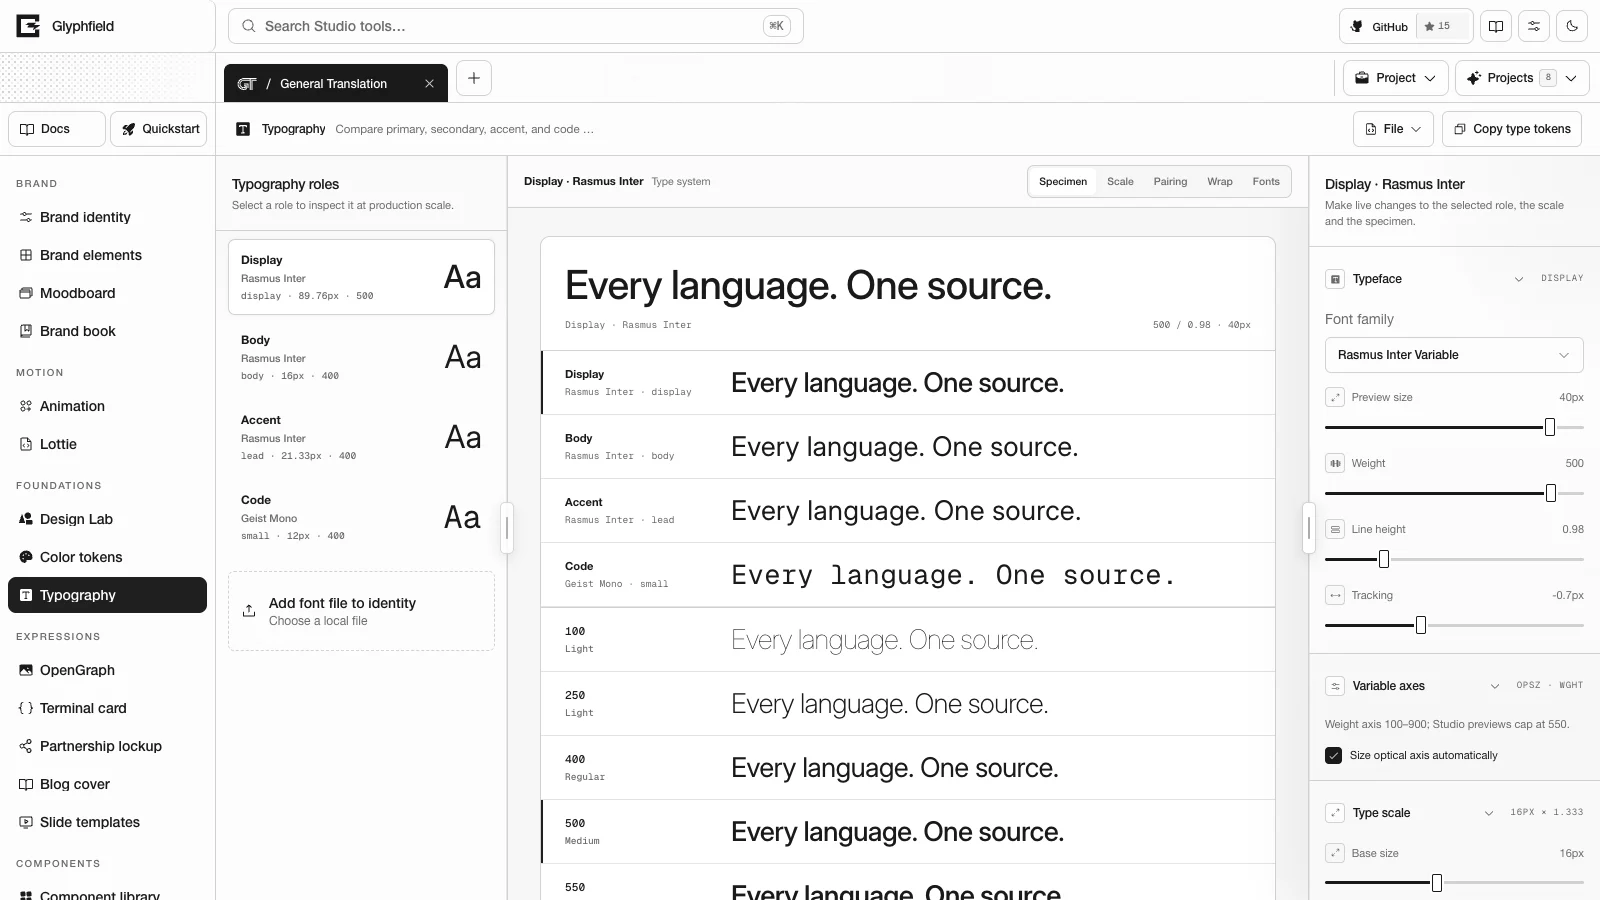This screenshot has height=900, width=1600.
Task: Click the Brand elements grid icon
Action: [26, 255]
